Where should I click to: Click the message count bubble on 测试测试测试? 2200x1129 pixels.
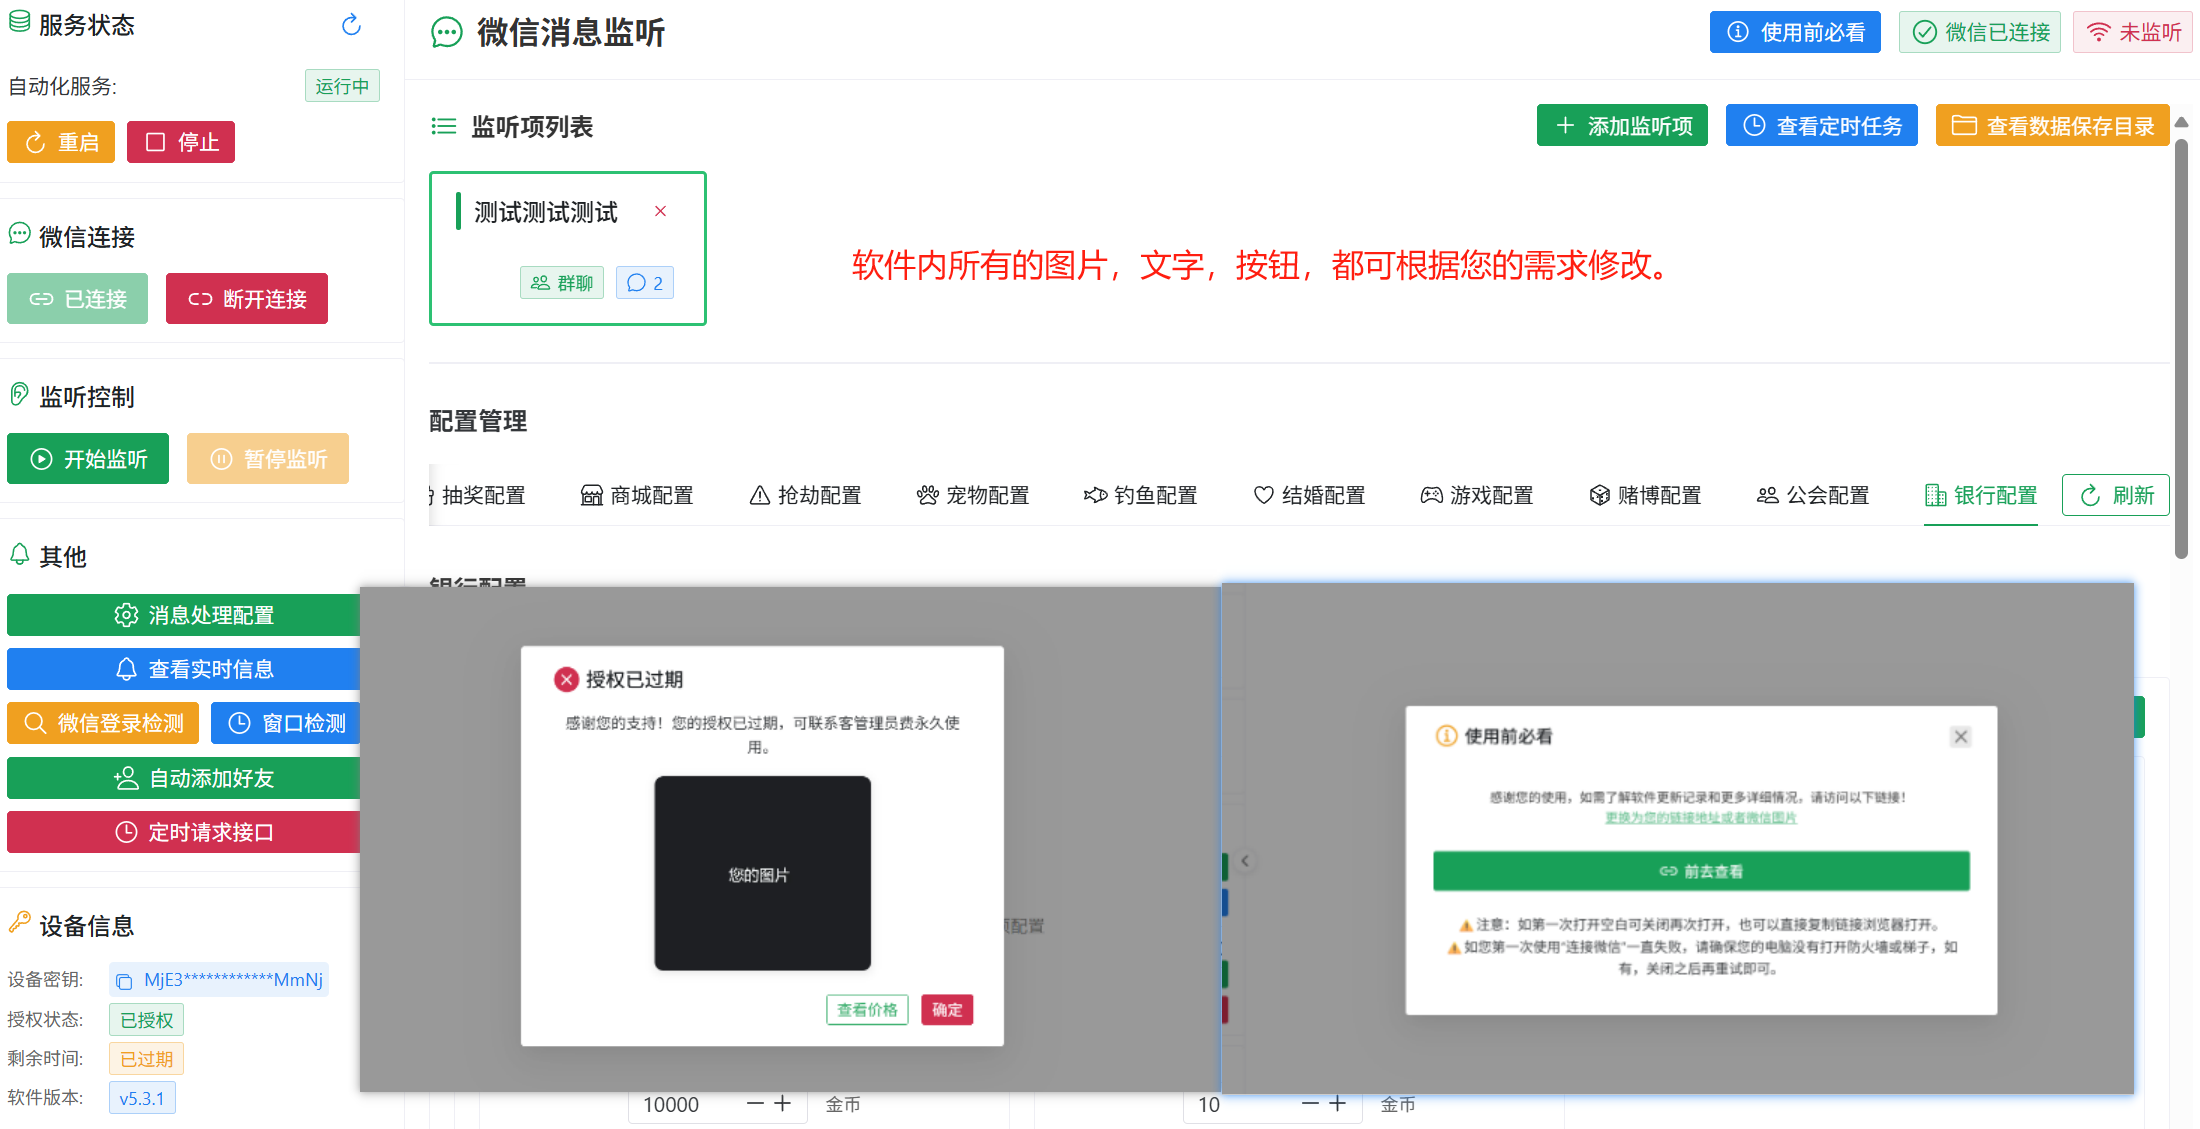point(645,282)
